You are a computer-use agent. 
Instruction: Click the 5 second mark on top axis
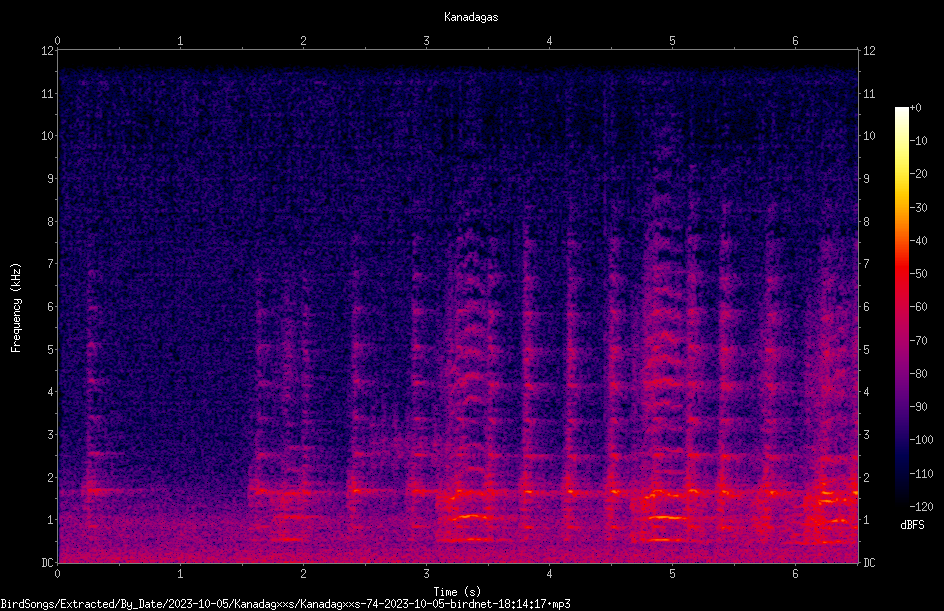click(672, 41)
